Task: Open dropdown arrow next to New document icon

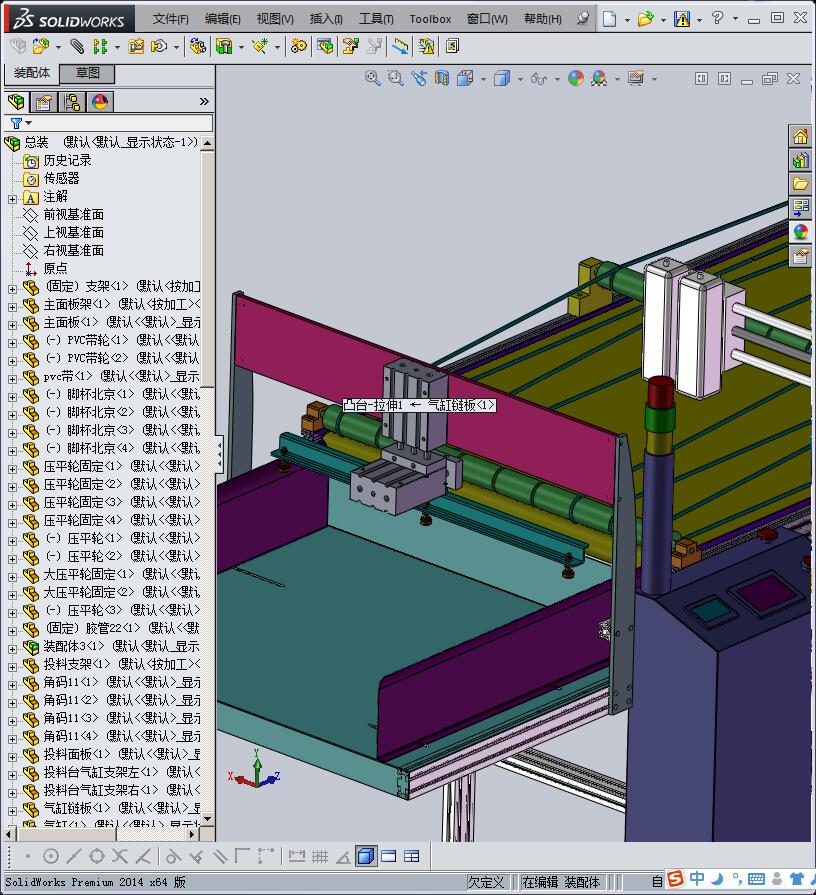Action: tap(627, 20)
